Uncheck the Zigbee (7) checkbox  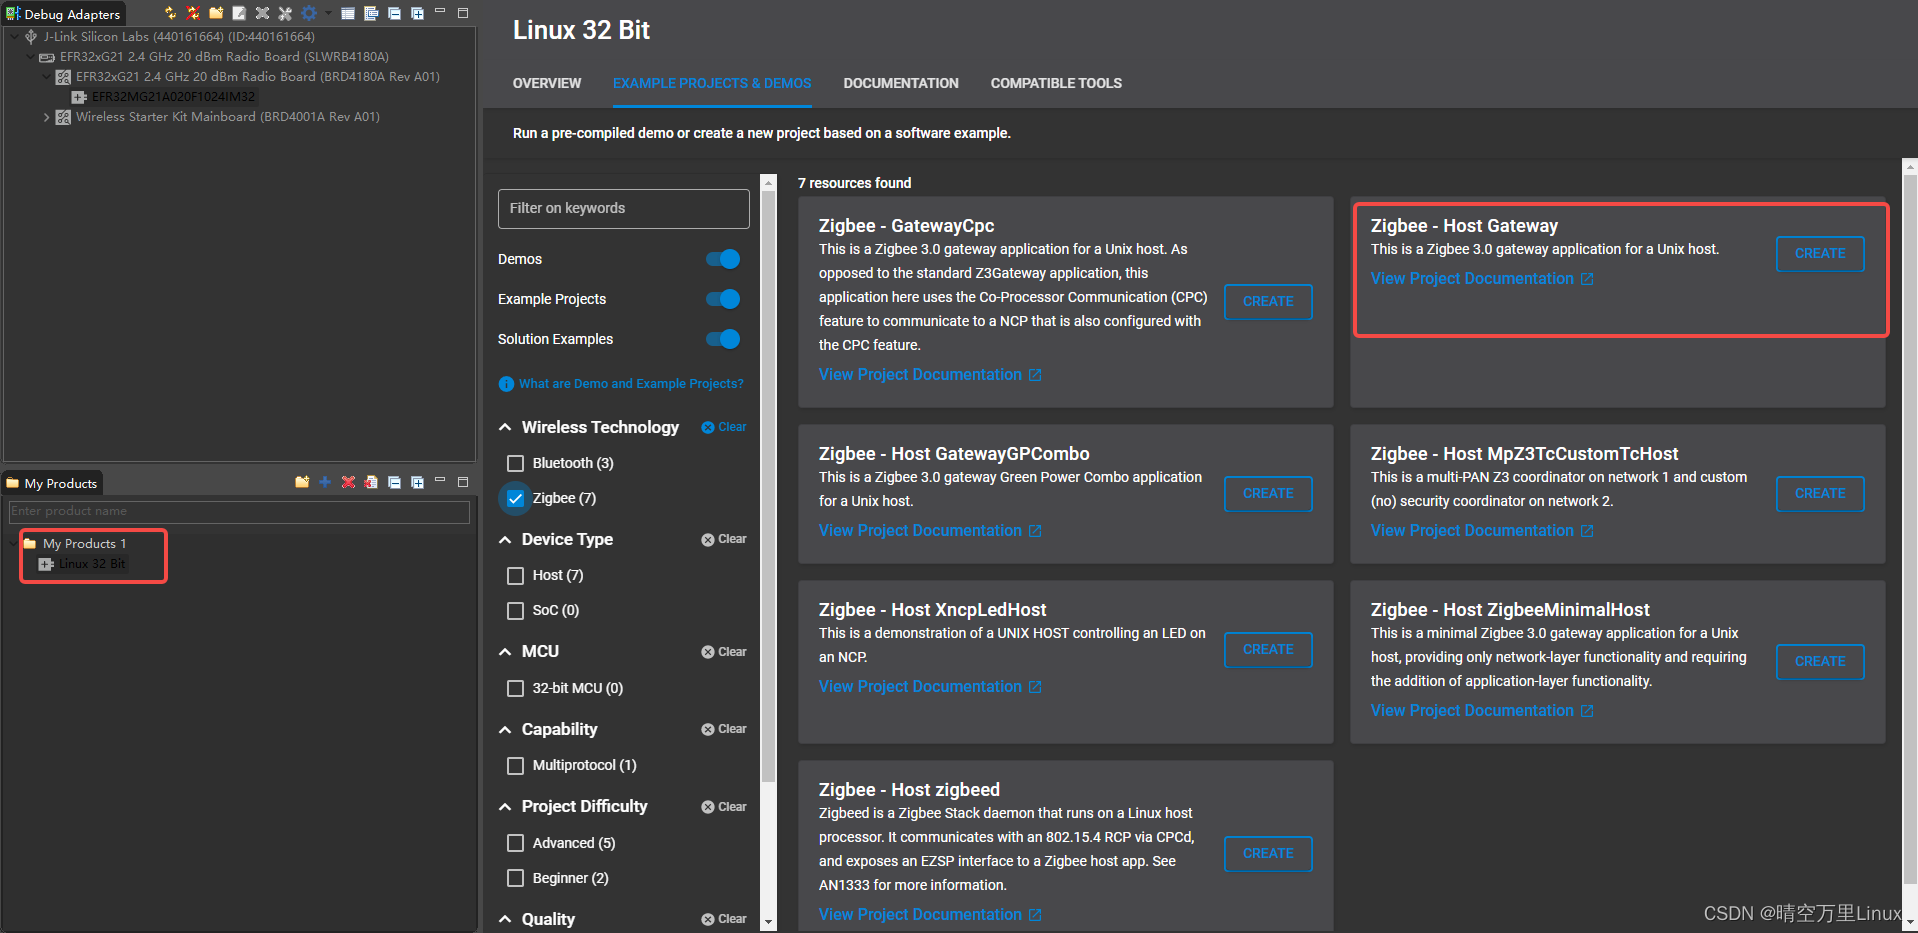click(515, 498)
